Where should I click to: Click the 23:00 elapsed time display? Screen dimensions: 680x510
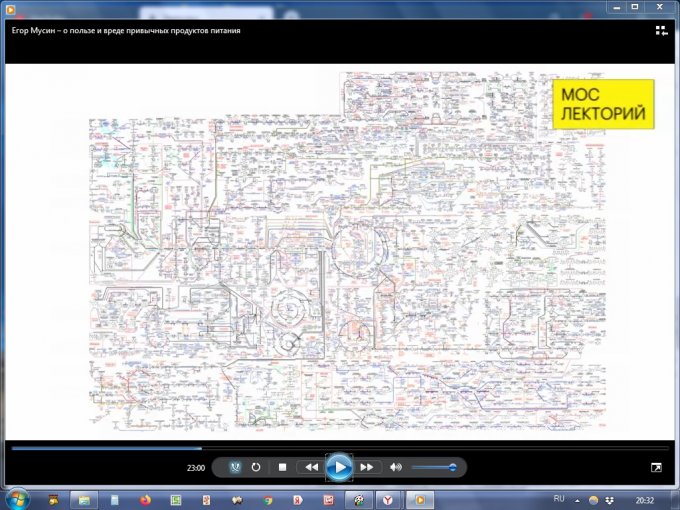196,468
